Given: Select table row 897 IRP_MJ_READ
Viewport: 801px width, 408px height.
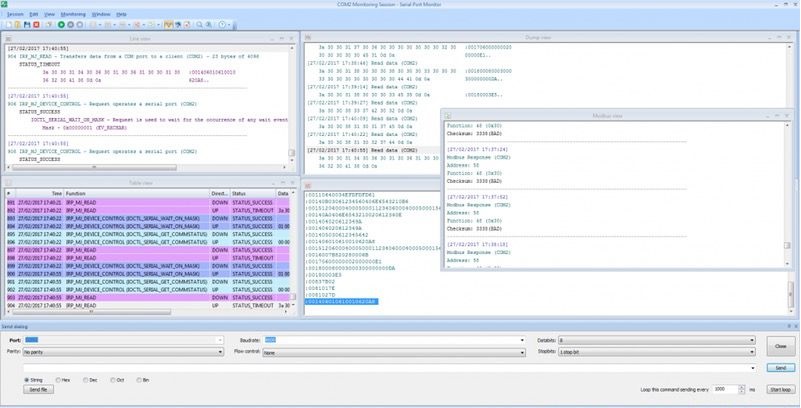Looking at the screenshot, I should pyautogui.click(x=148, y=250).
